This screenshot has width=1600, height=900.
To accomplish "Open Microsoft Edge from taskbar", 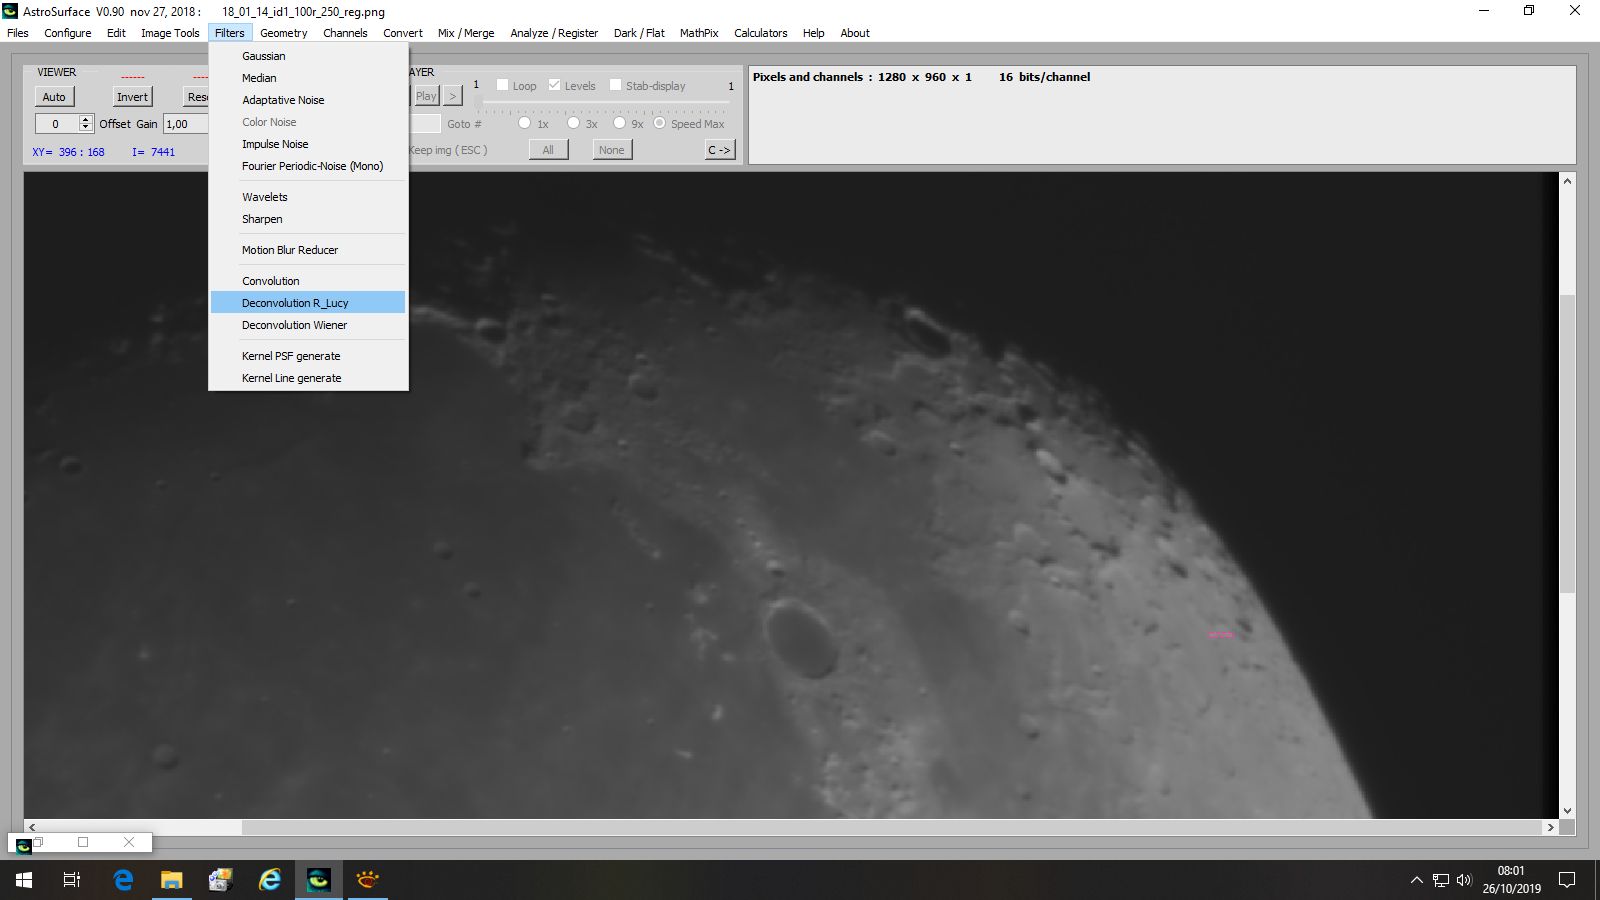I will [123, 880].
